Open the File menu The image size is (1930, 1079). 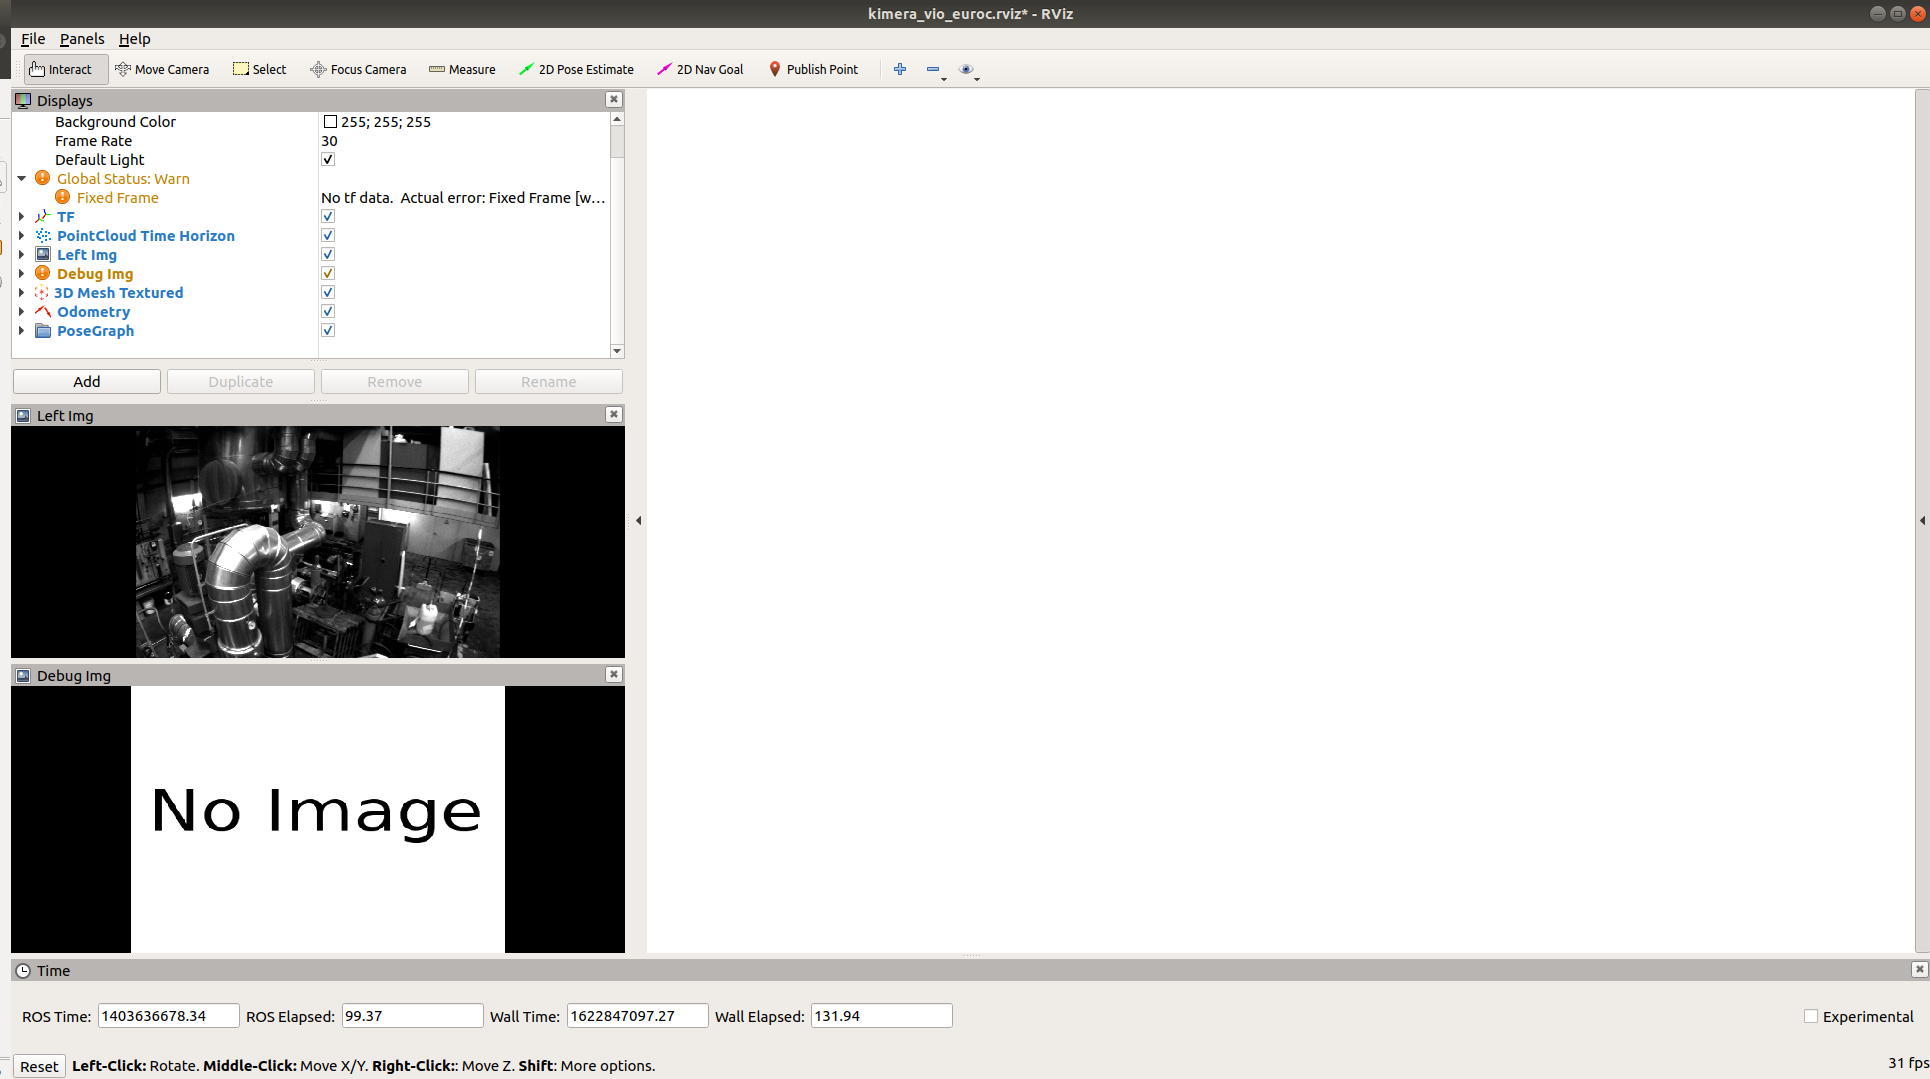point(33,39)
